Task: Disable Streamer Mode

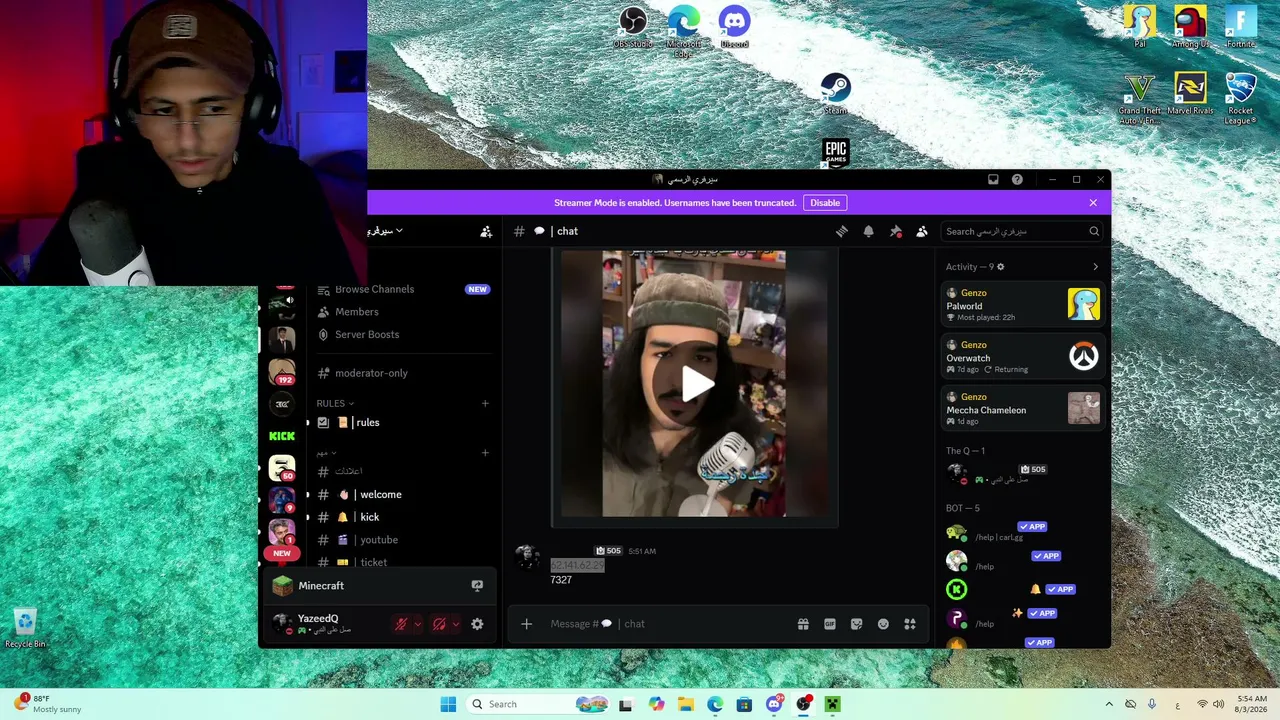Action: click(x=825, y=203)
